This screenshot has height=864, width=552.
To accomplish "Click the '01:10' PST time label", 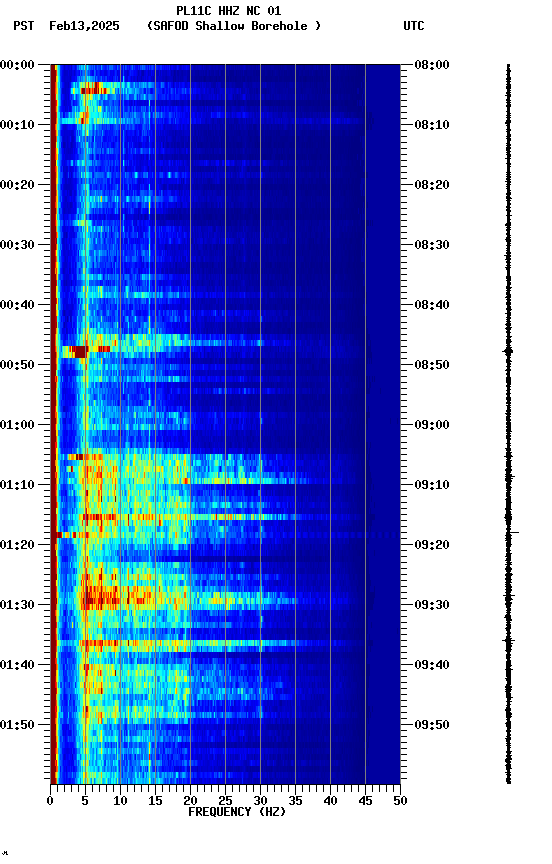I will point(17,485).
